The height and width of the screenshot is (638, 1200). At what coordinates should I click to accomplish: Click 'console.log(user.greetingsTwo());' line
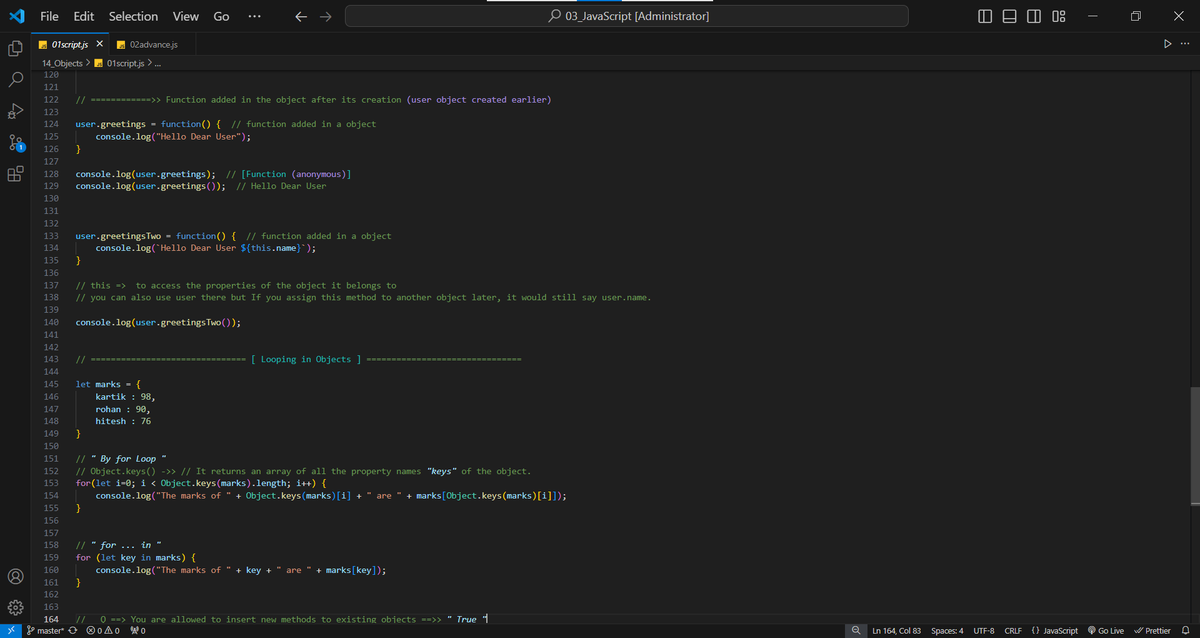coord(158,322)
